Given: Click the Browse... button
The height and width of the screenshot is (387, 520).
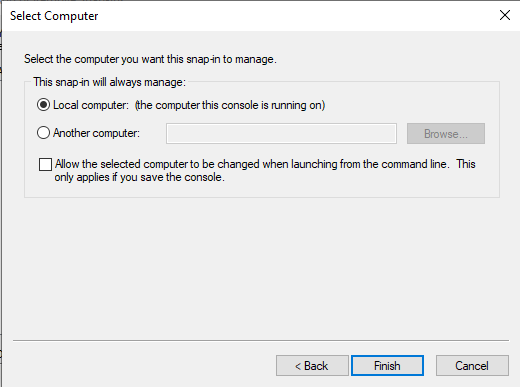Looking at the screenshot, I should click(x=446, y=134).
